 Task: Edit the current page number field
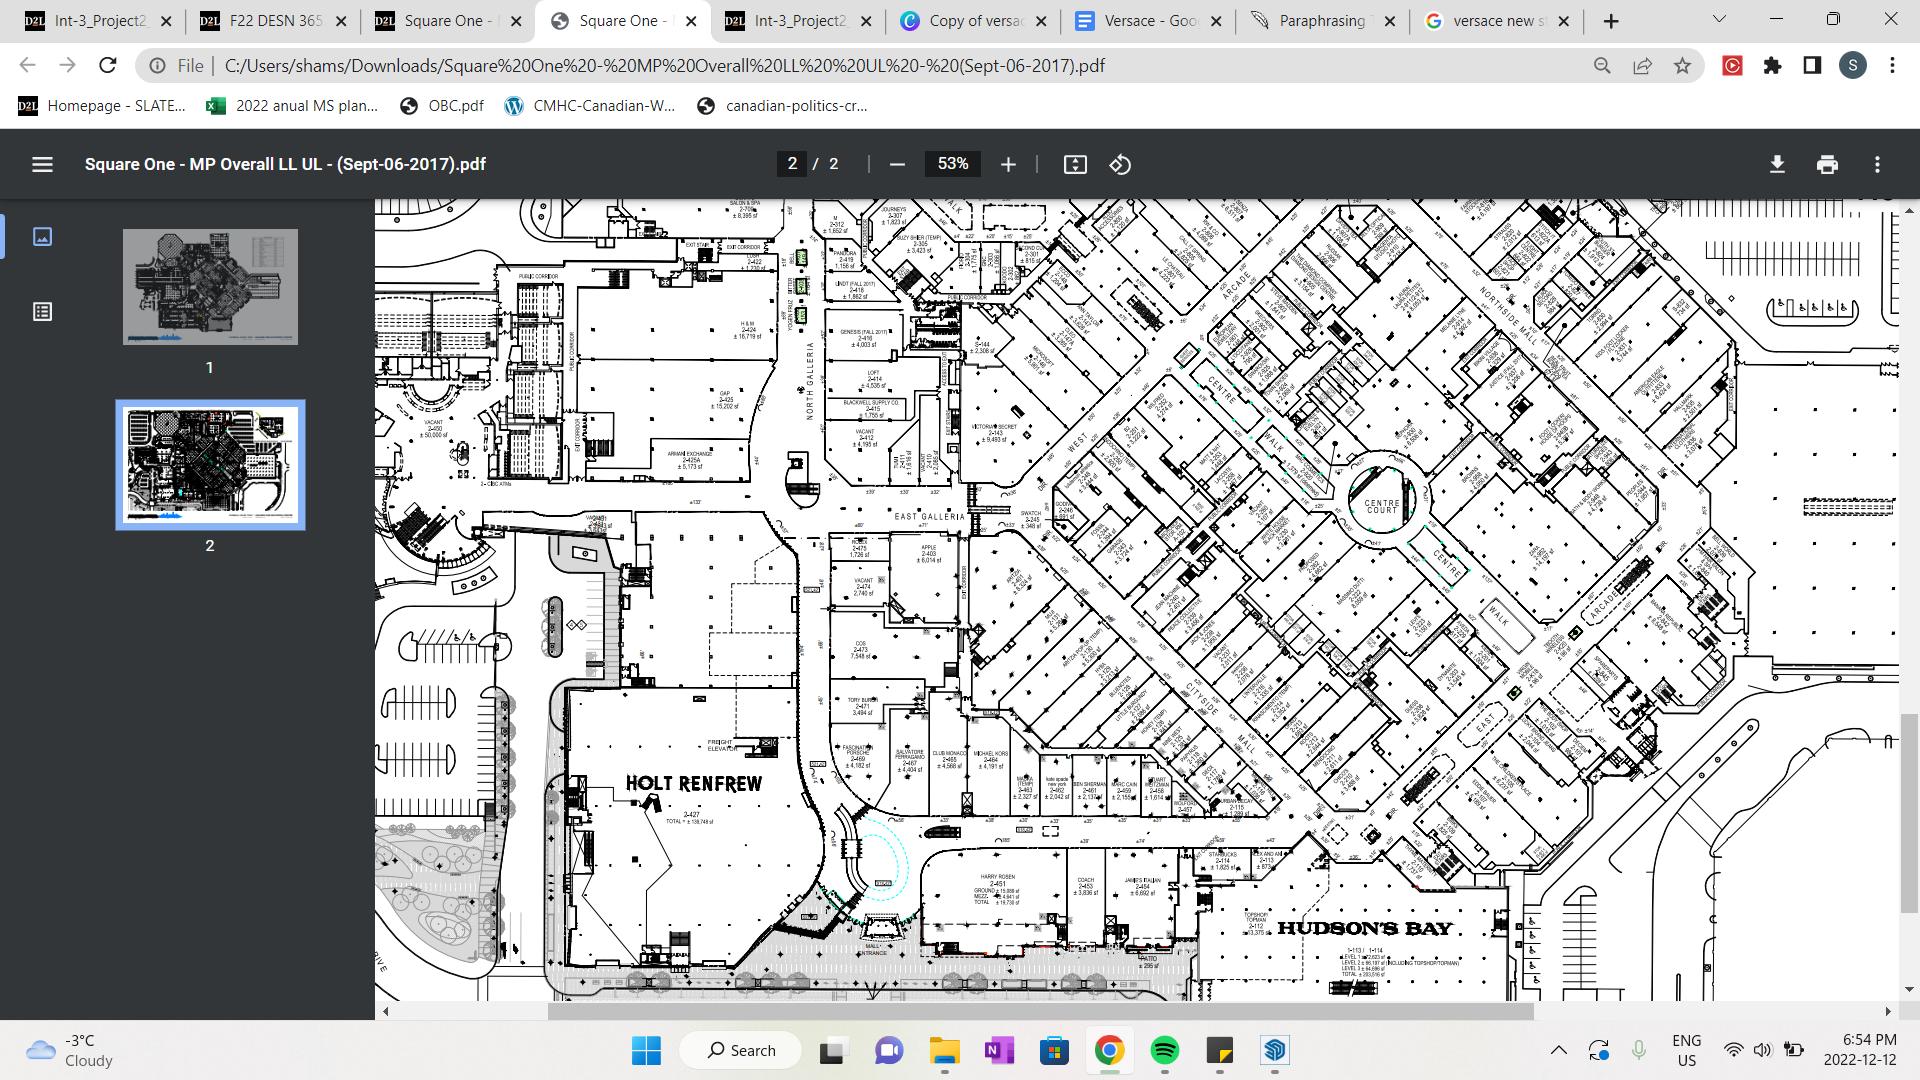792,163
